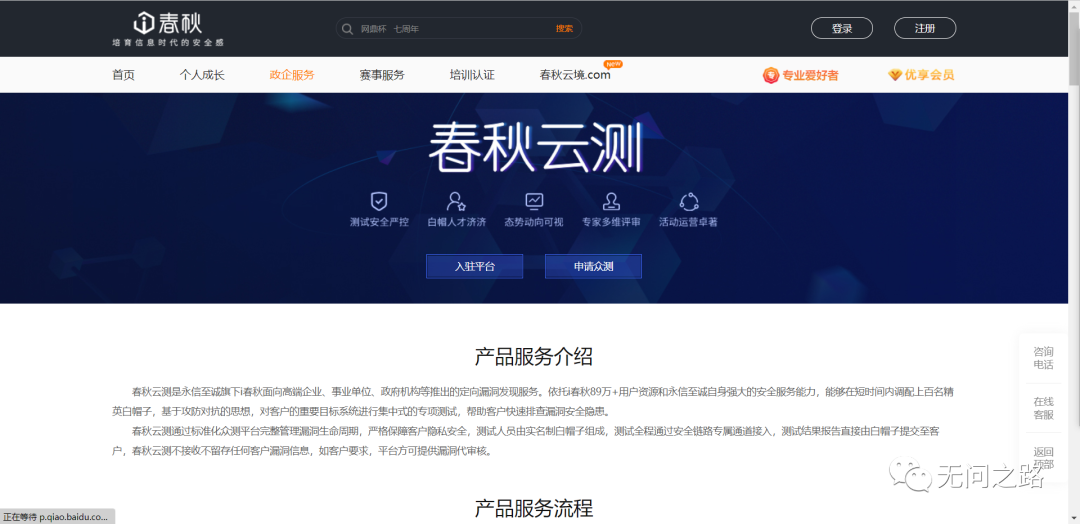
Task: Click the 注册 button
Action: coord(925,28)
